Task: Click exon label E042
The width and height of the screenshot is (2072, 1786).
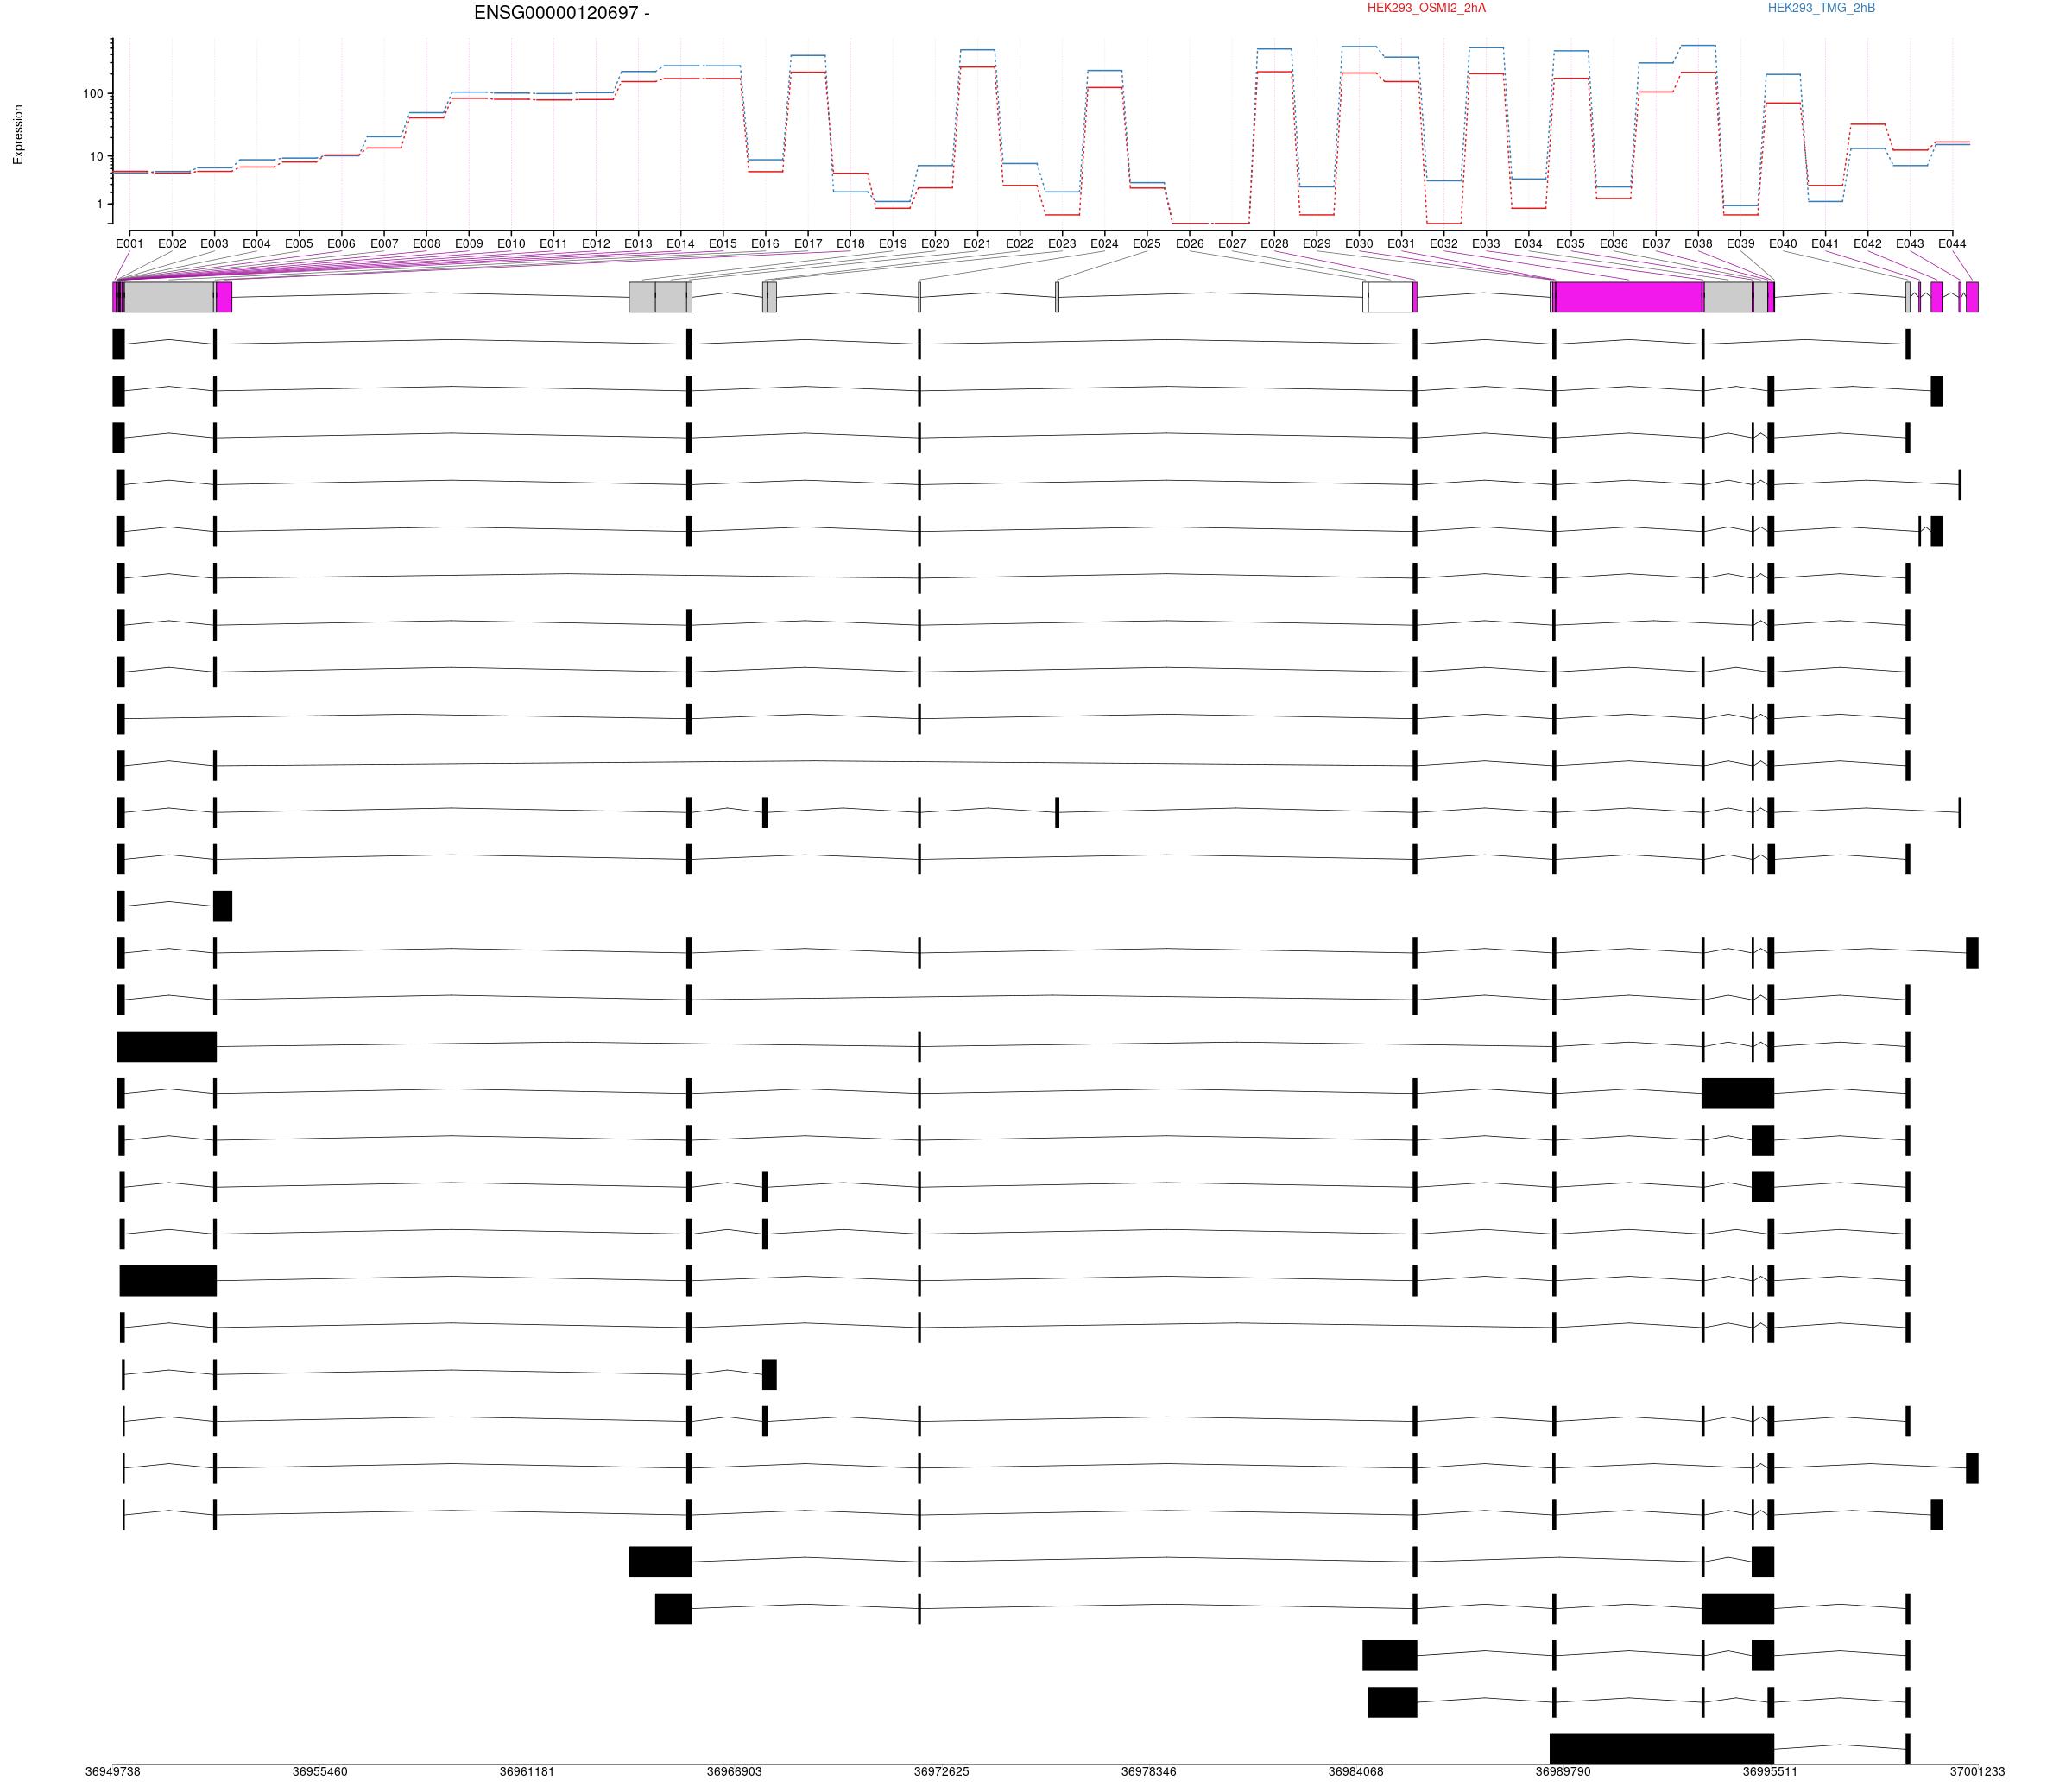Action: (1867, 244)
